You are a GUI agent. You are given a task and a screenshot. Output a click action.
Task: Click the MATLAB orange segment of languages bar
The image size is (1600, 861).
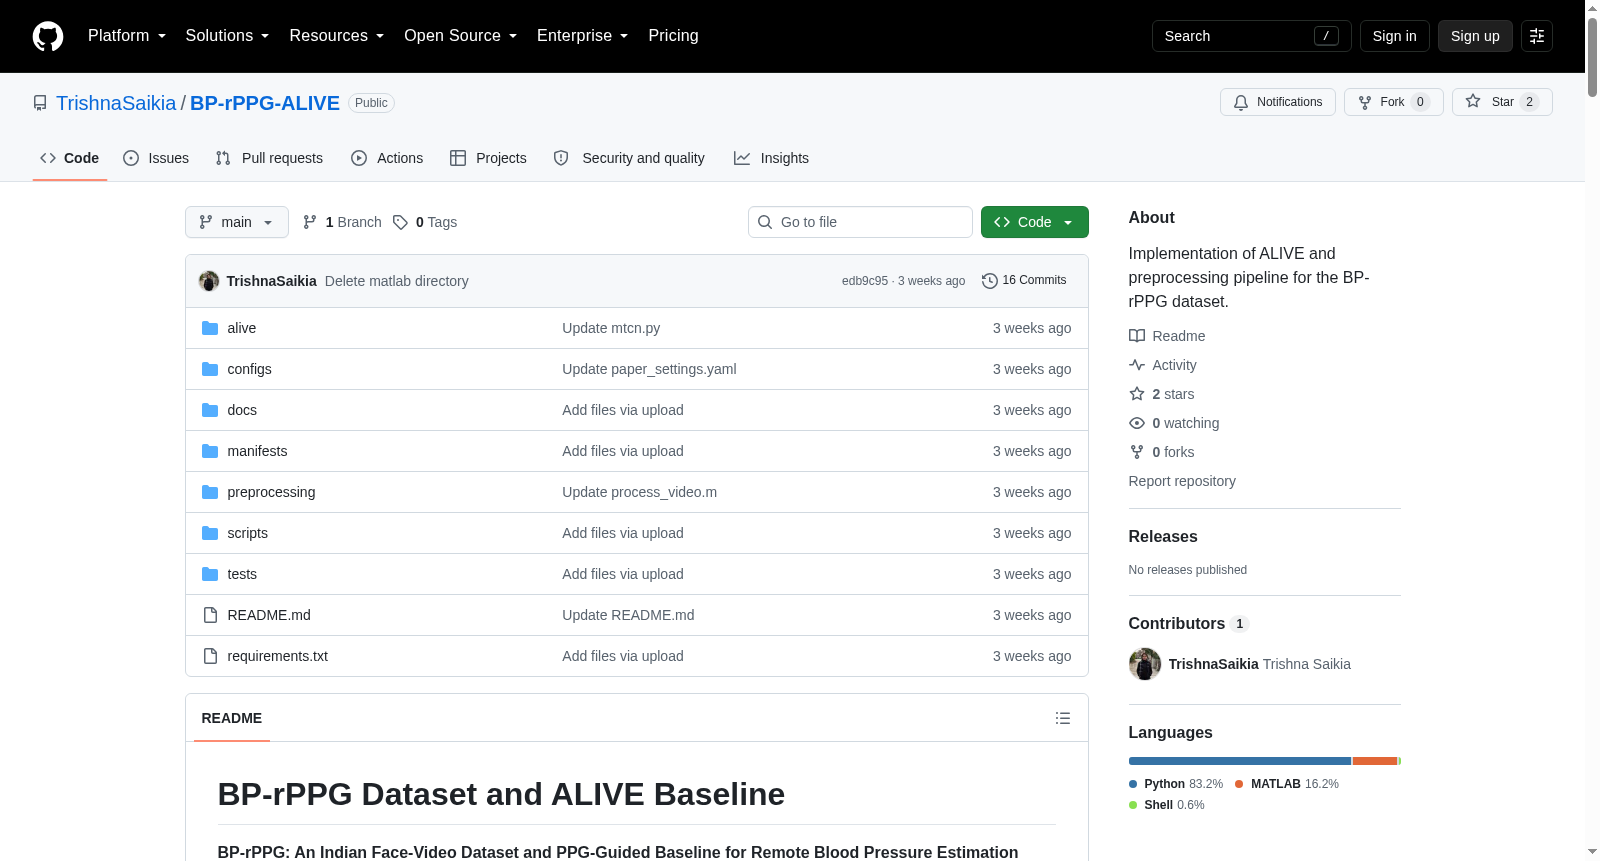tap(1375, 761)
